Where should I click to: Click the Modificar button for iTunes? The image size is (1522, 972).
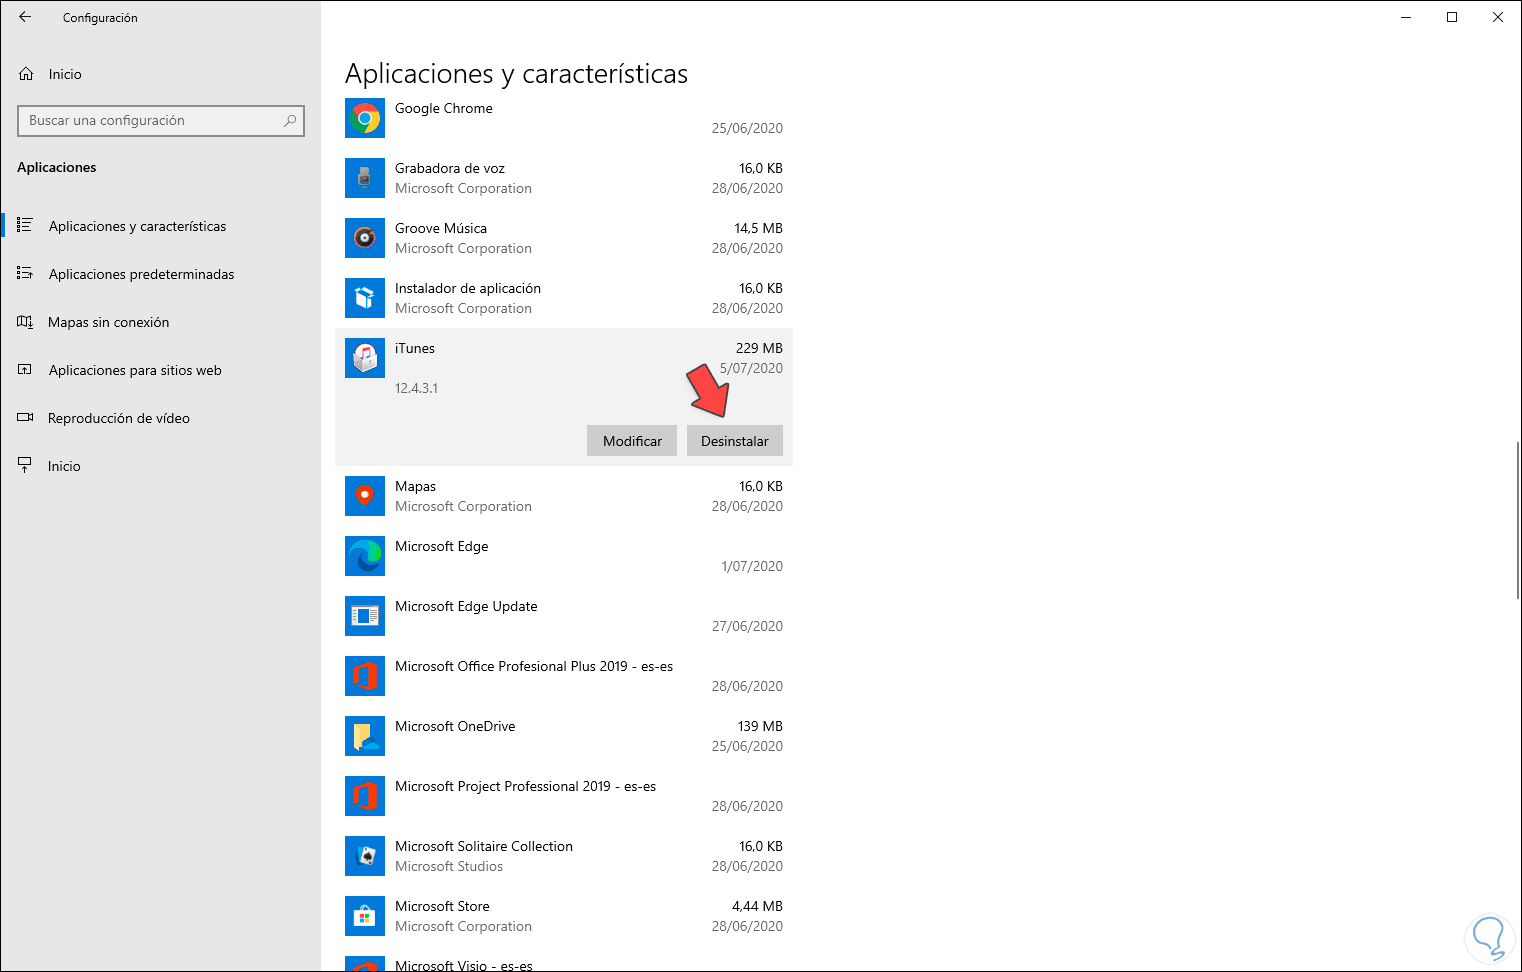[x=632, y=441]
